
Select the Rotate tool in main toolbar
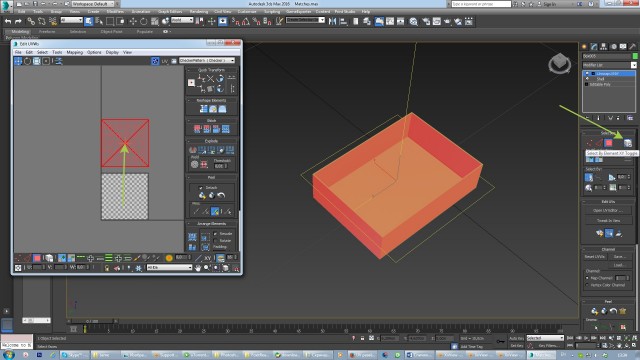(144, 21)
